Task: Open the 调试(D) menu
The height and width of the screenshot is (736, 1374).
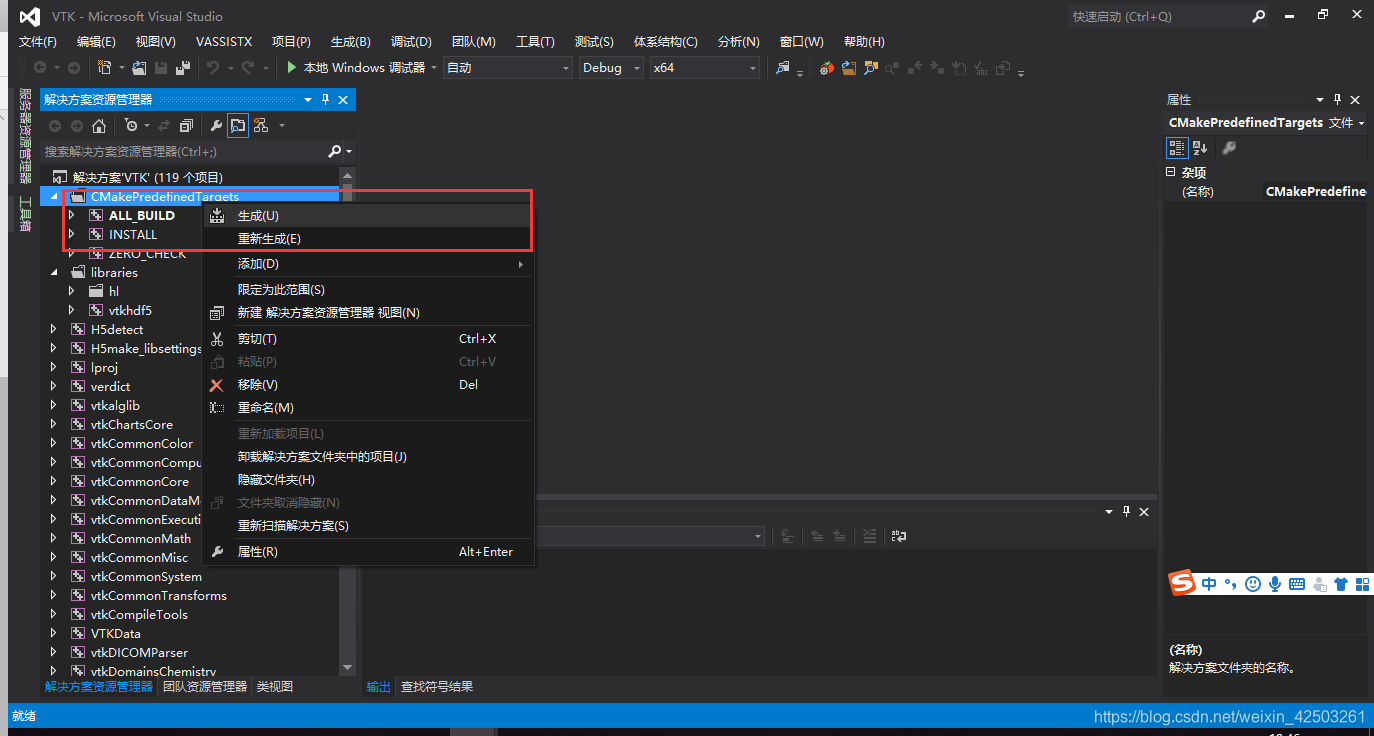Action: pyautogui.click(x=411, y=42)
